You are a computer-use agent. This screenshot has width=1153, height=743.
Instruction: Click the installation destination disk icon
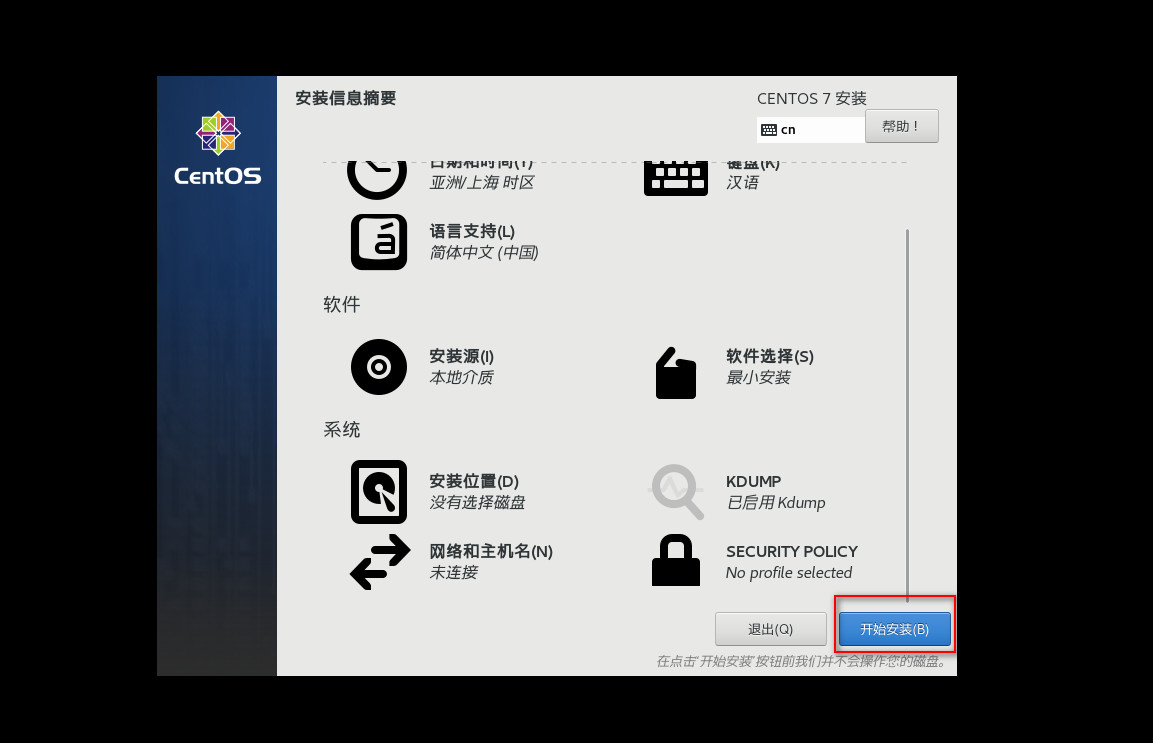tap(379, 492)
